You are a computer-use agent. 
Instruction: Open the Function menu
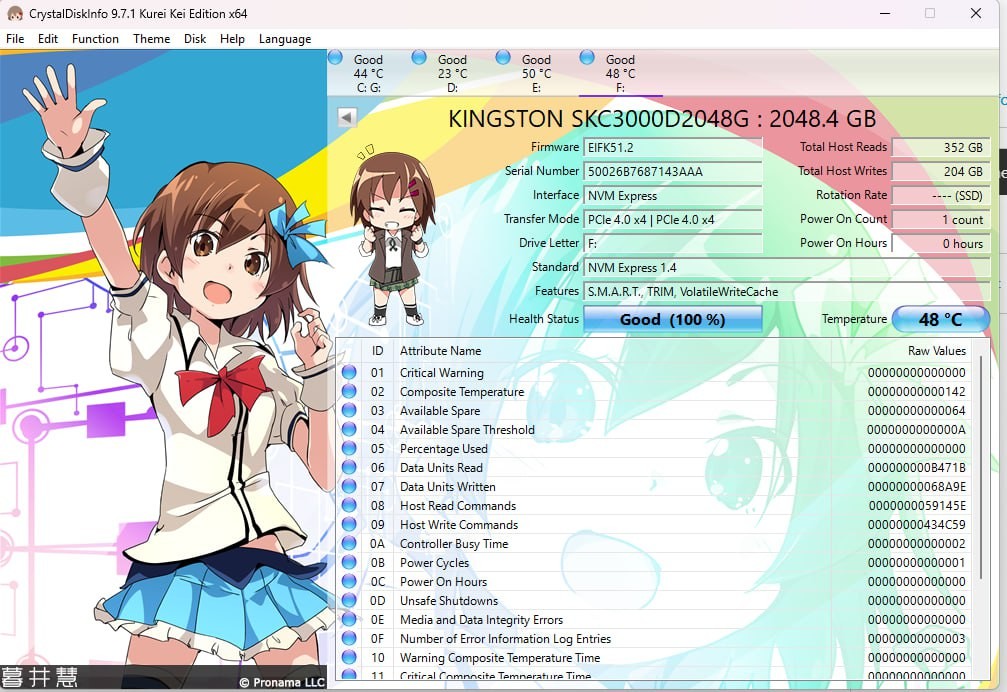tap(95, 39)
